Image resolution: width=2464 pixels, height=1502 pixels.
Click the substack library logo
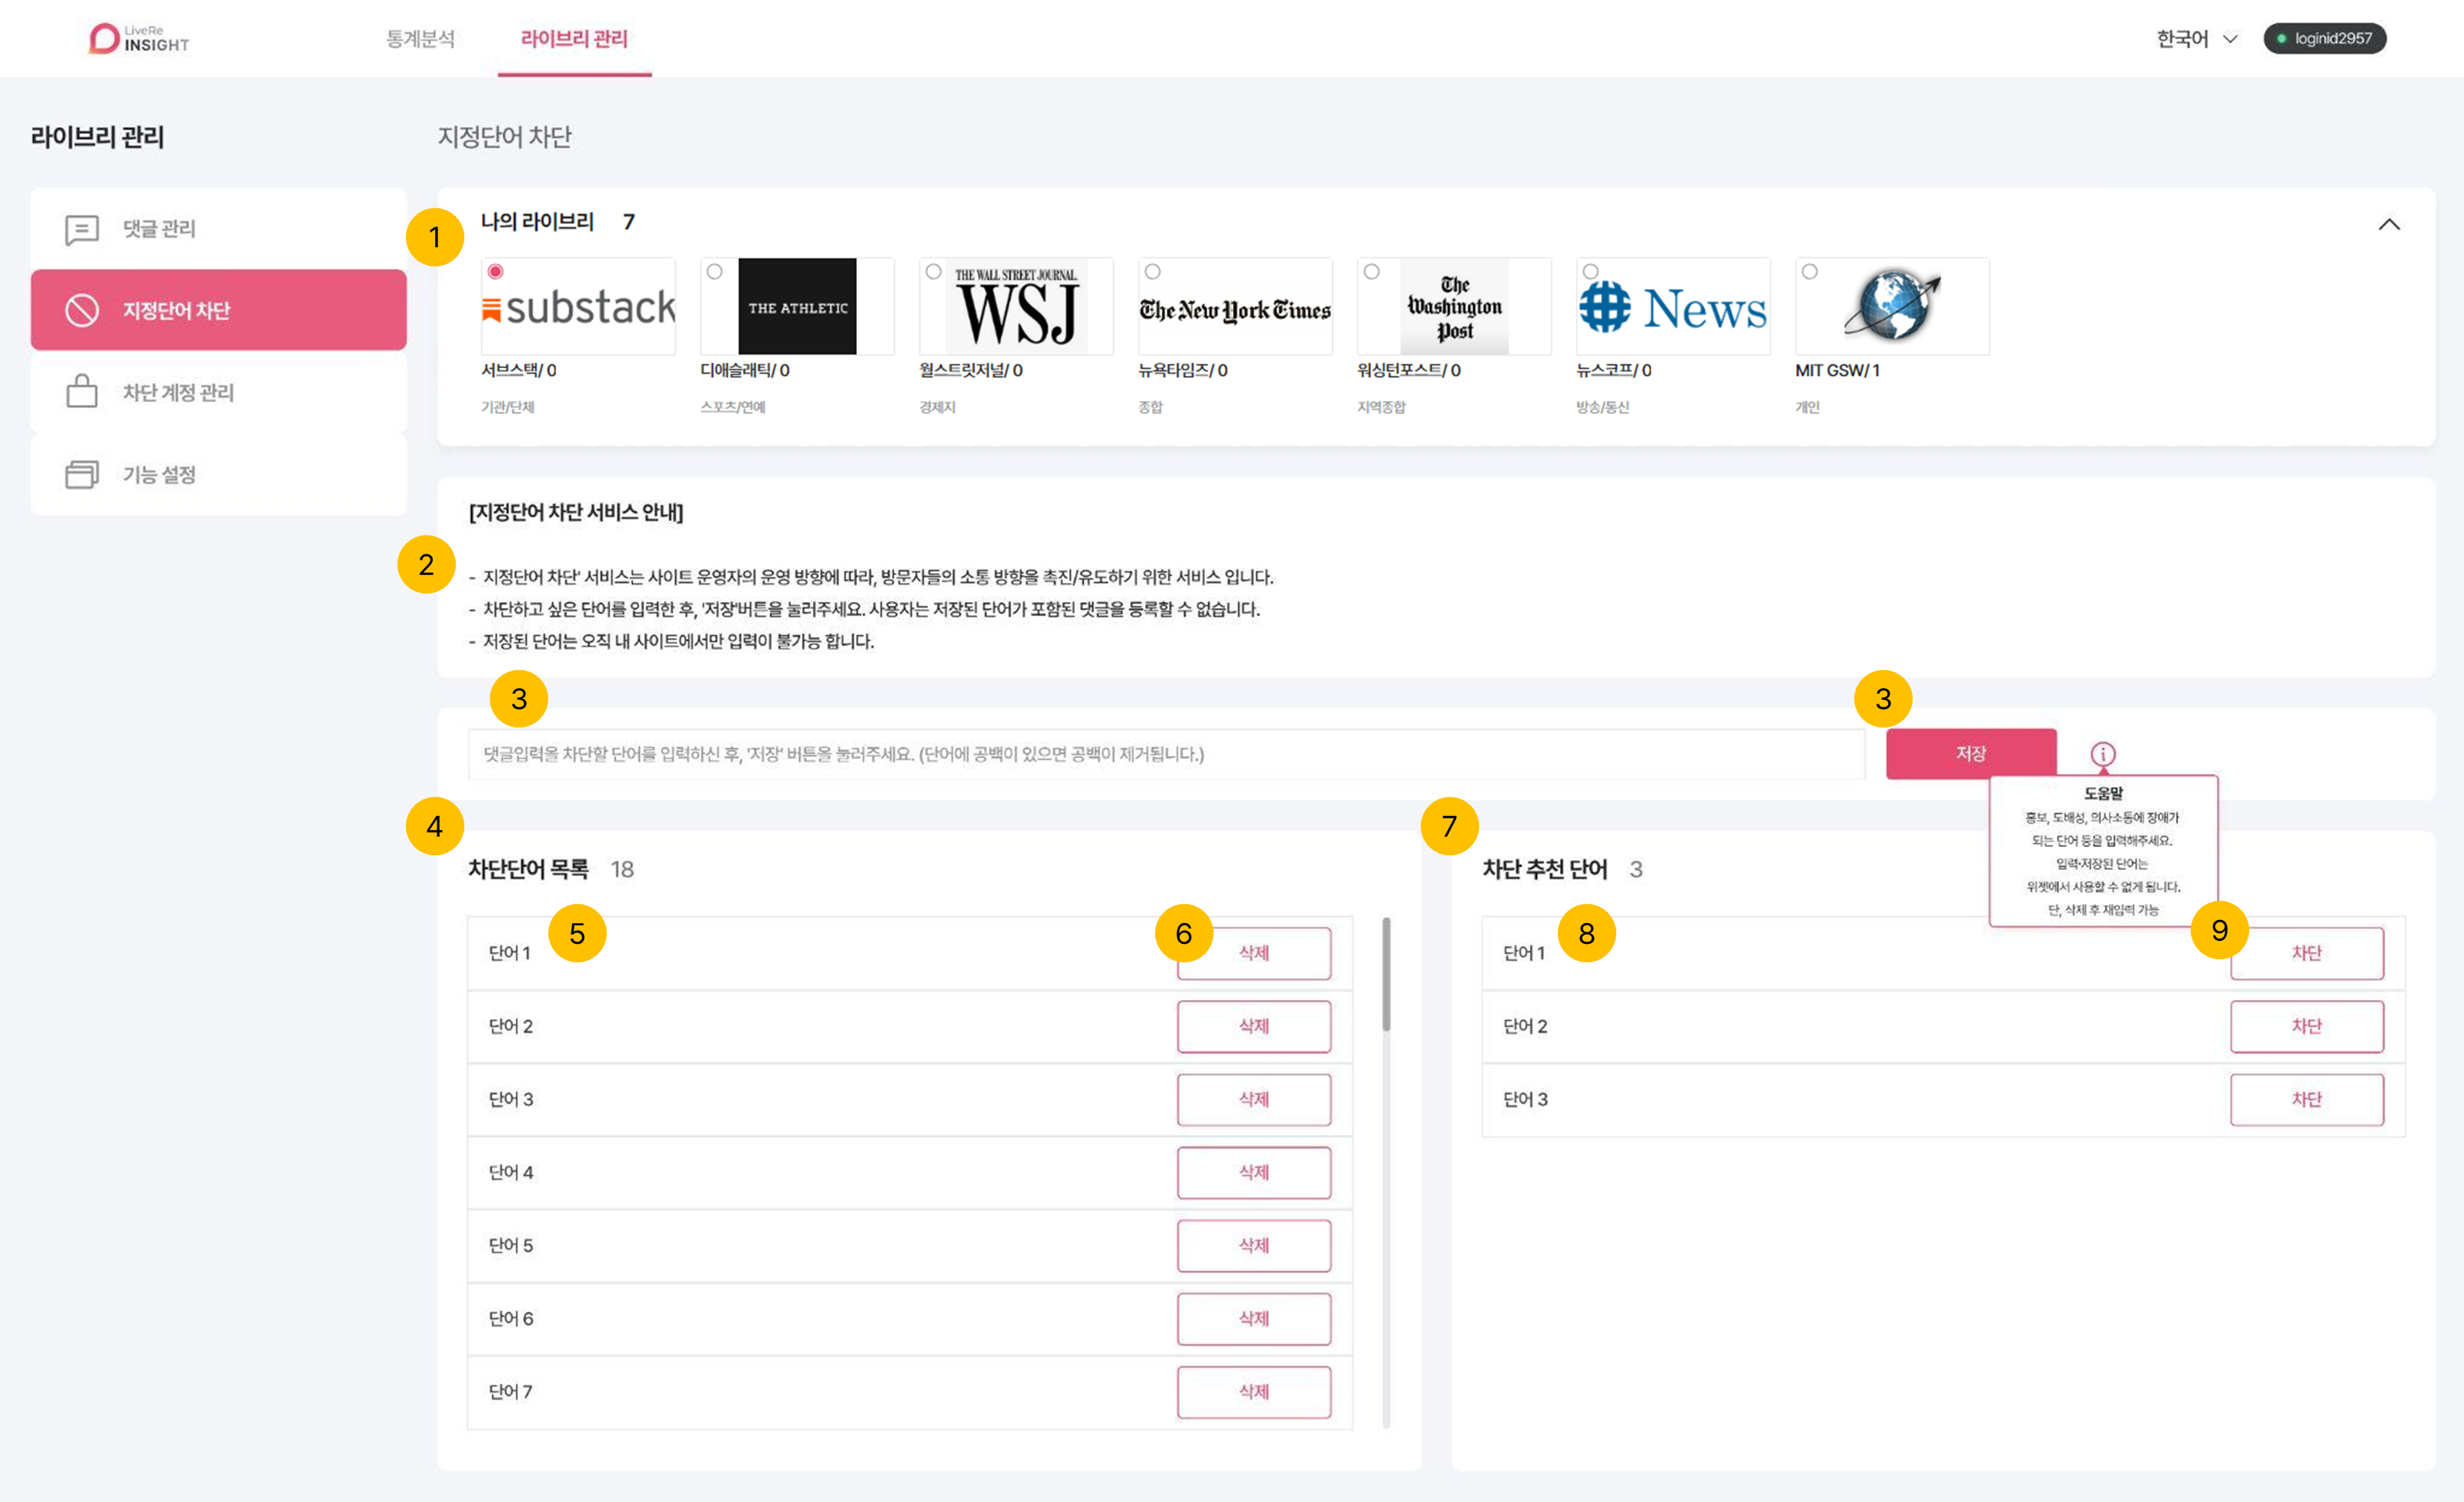(x=578, y=307)
